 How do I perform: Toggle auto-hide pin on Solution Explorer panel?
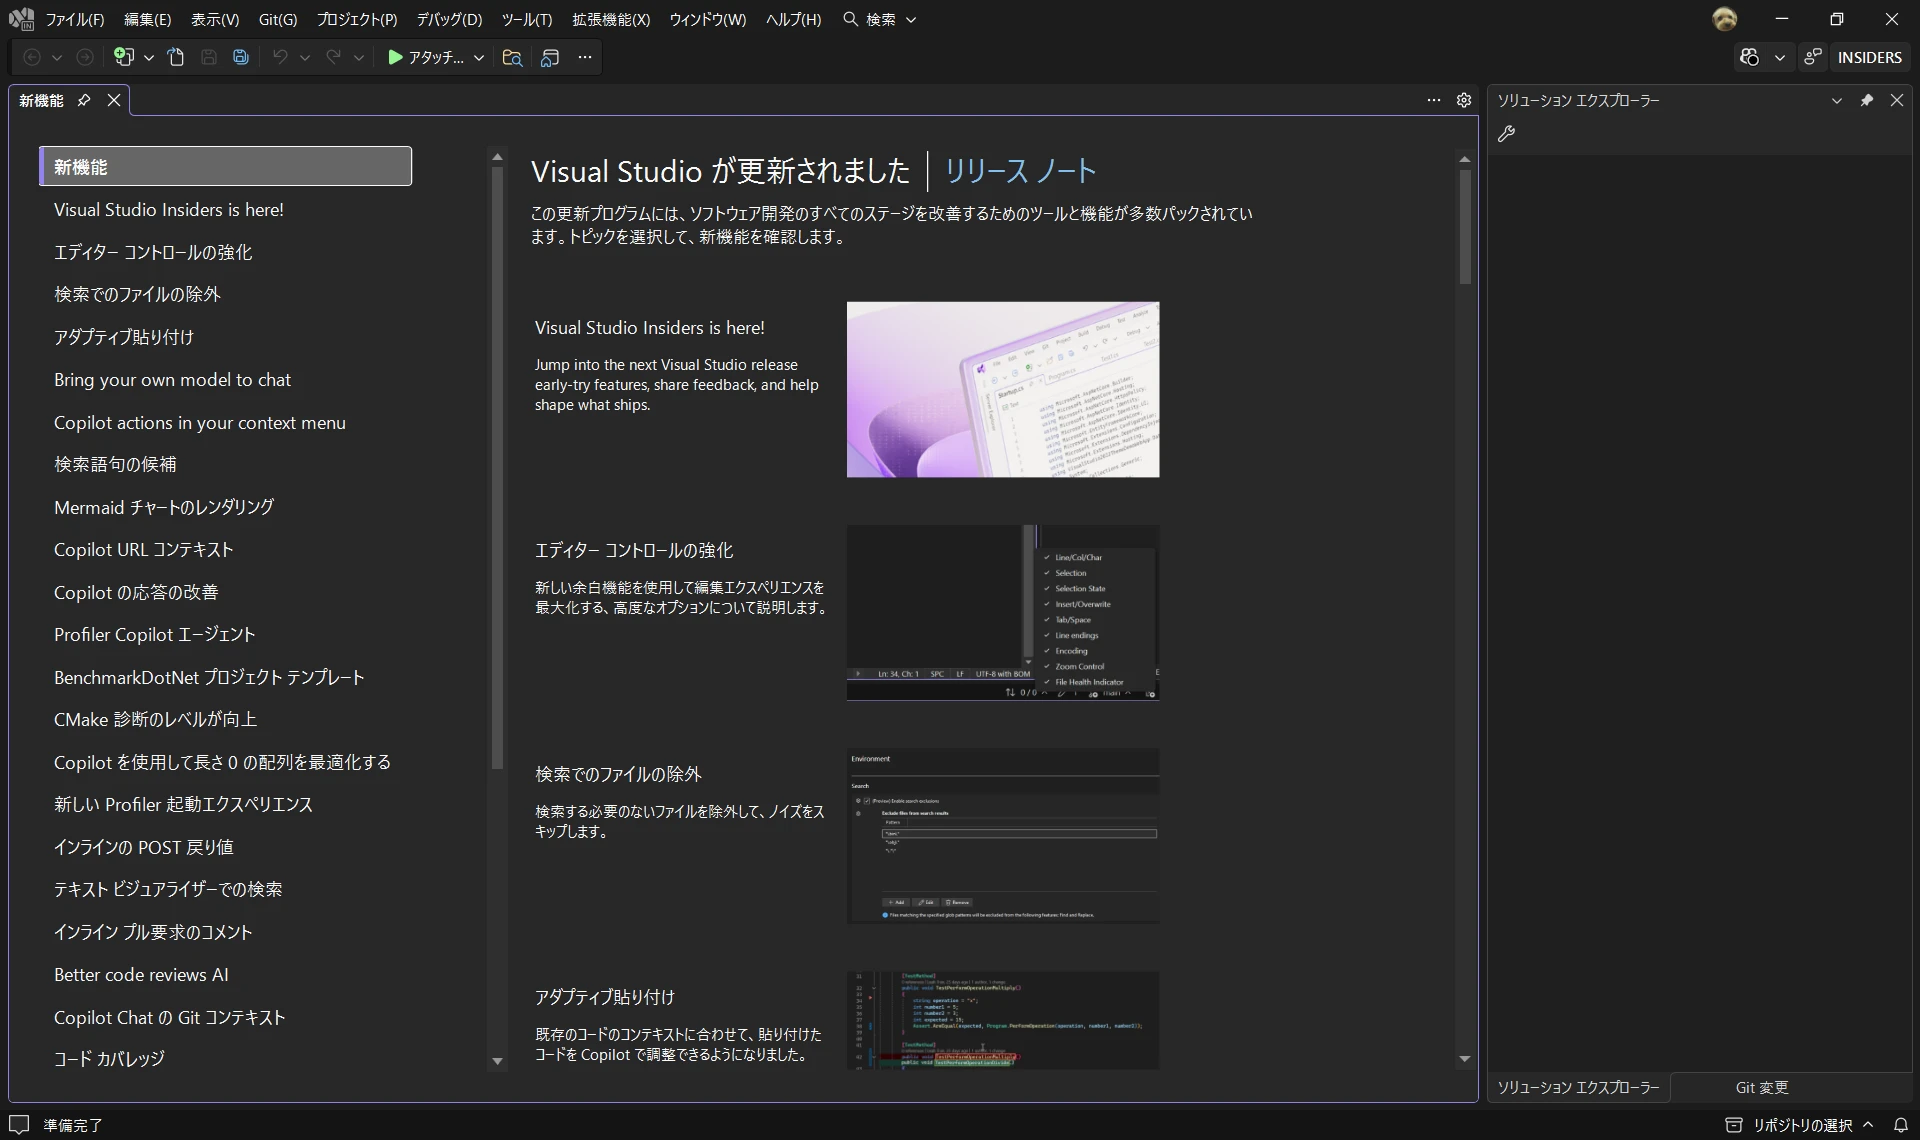[1866, 100]
